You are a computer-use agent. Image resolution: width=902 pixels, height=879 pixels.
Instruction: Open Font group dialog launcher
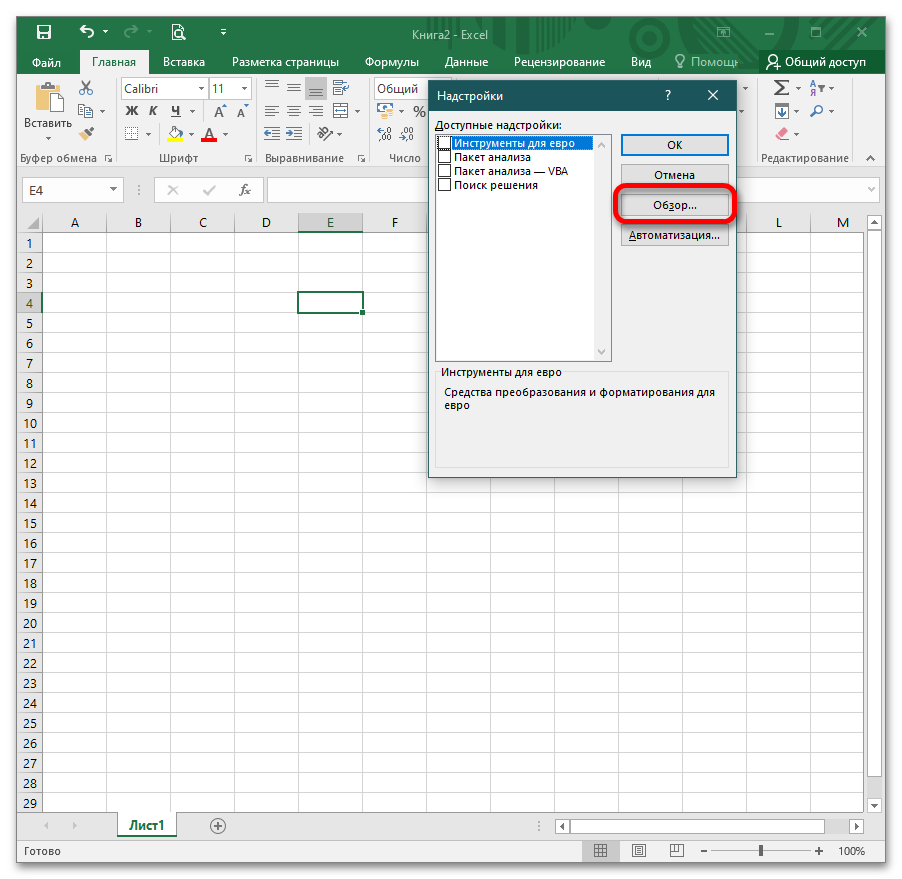pos(248,158)
